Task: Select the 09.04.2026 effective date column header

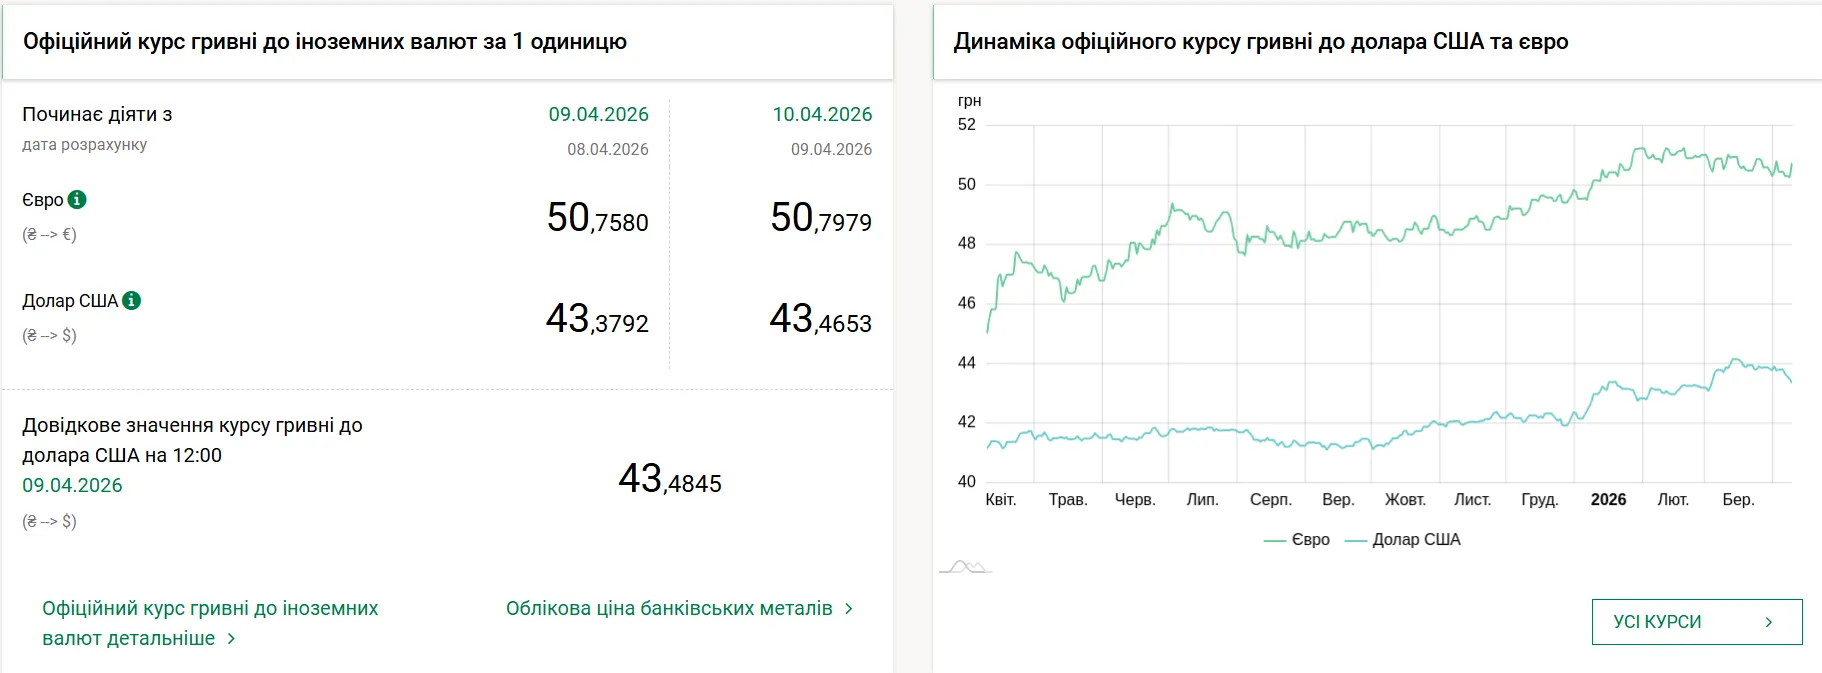Action: pos(598,115)
